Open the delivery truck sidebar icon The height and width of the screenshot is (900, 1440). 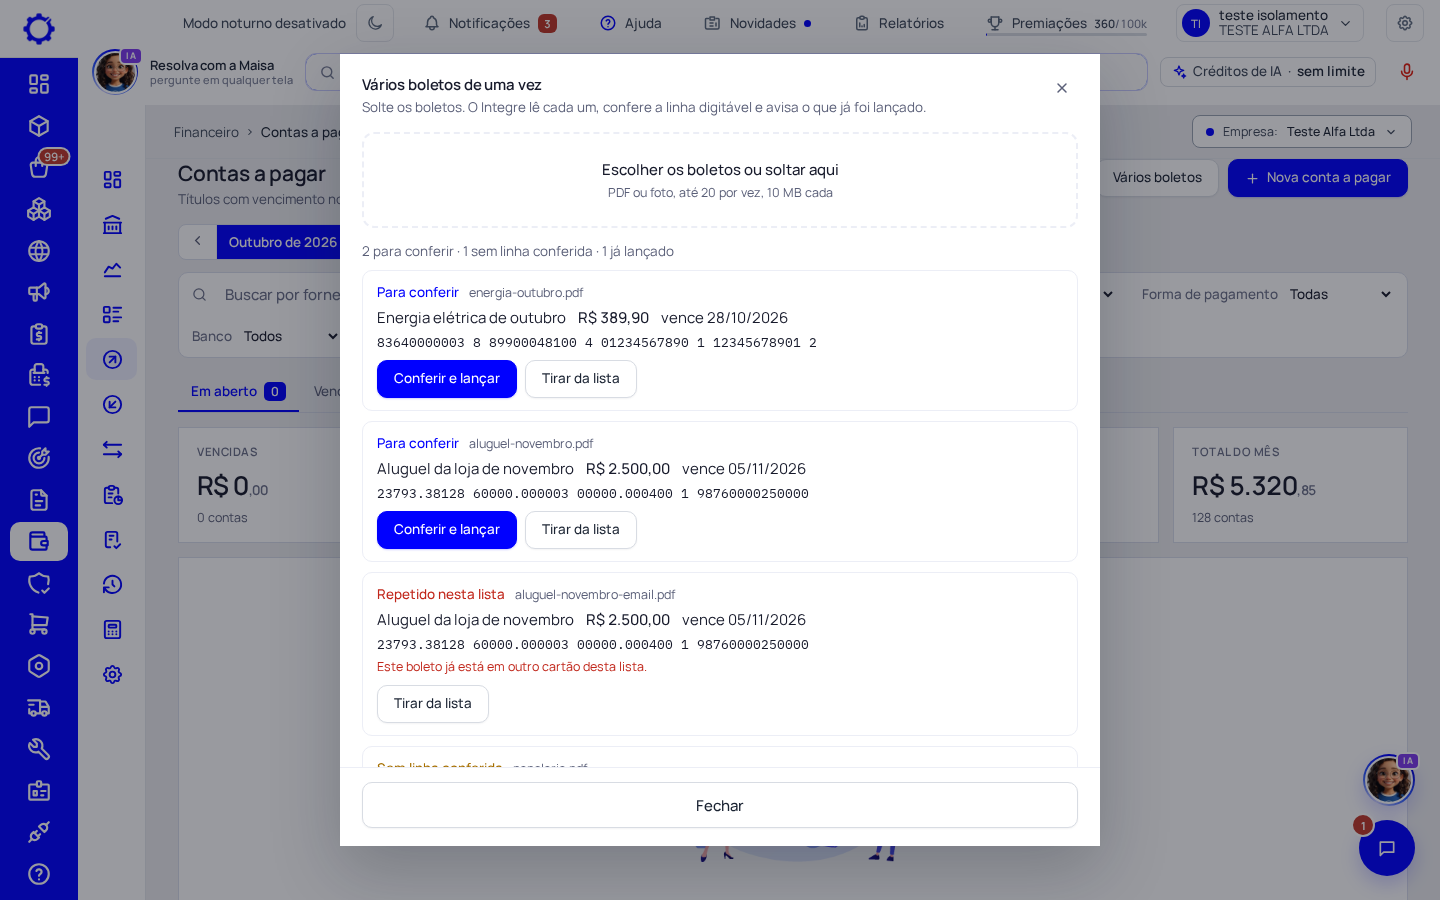tap(39, 708)
